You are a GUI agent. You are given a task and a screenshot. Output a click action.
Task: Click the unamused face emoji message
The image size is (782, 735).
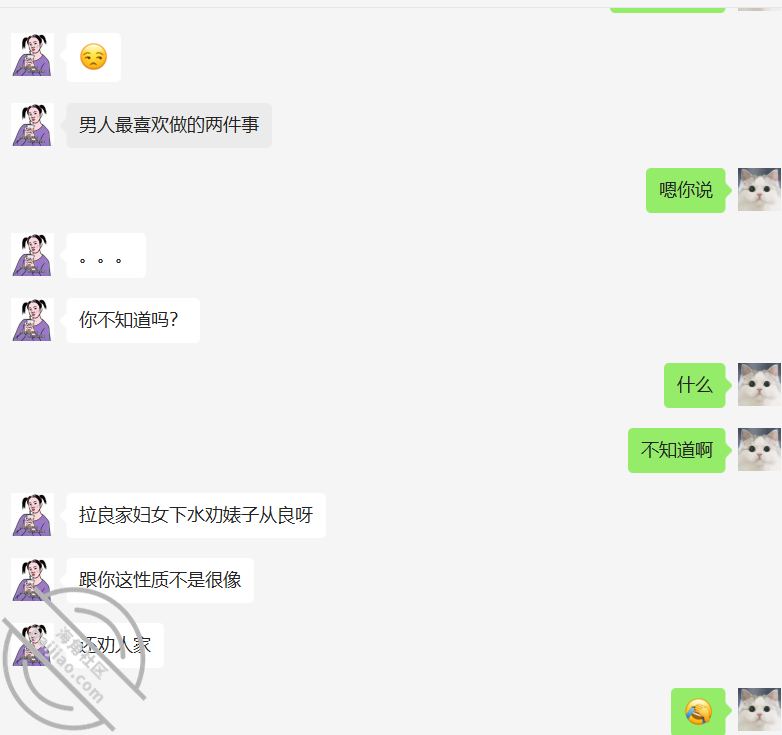pyautogui.click(x=93, y=57)
